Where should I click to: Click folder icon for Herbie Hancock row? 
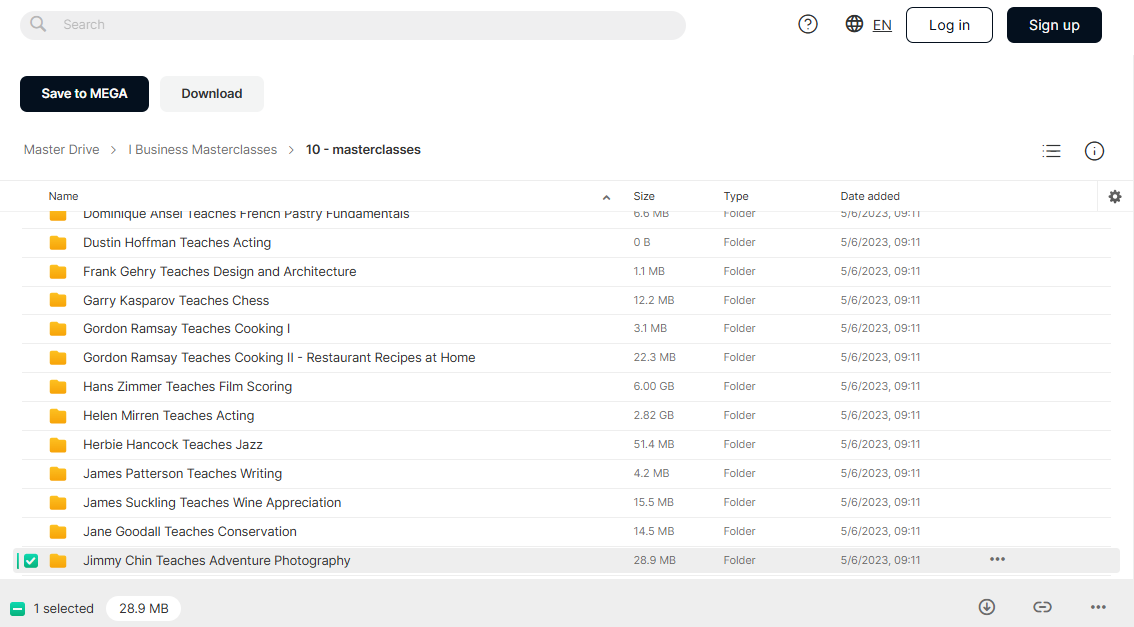tap(58, 445)
